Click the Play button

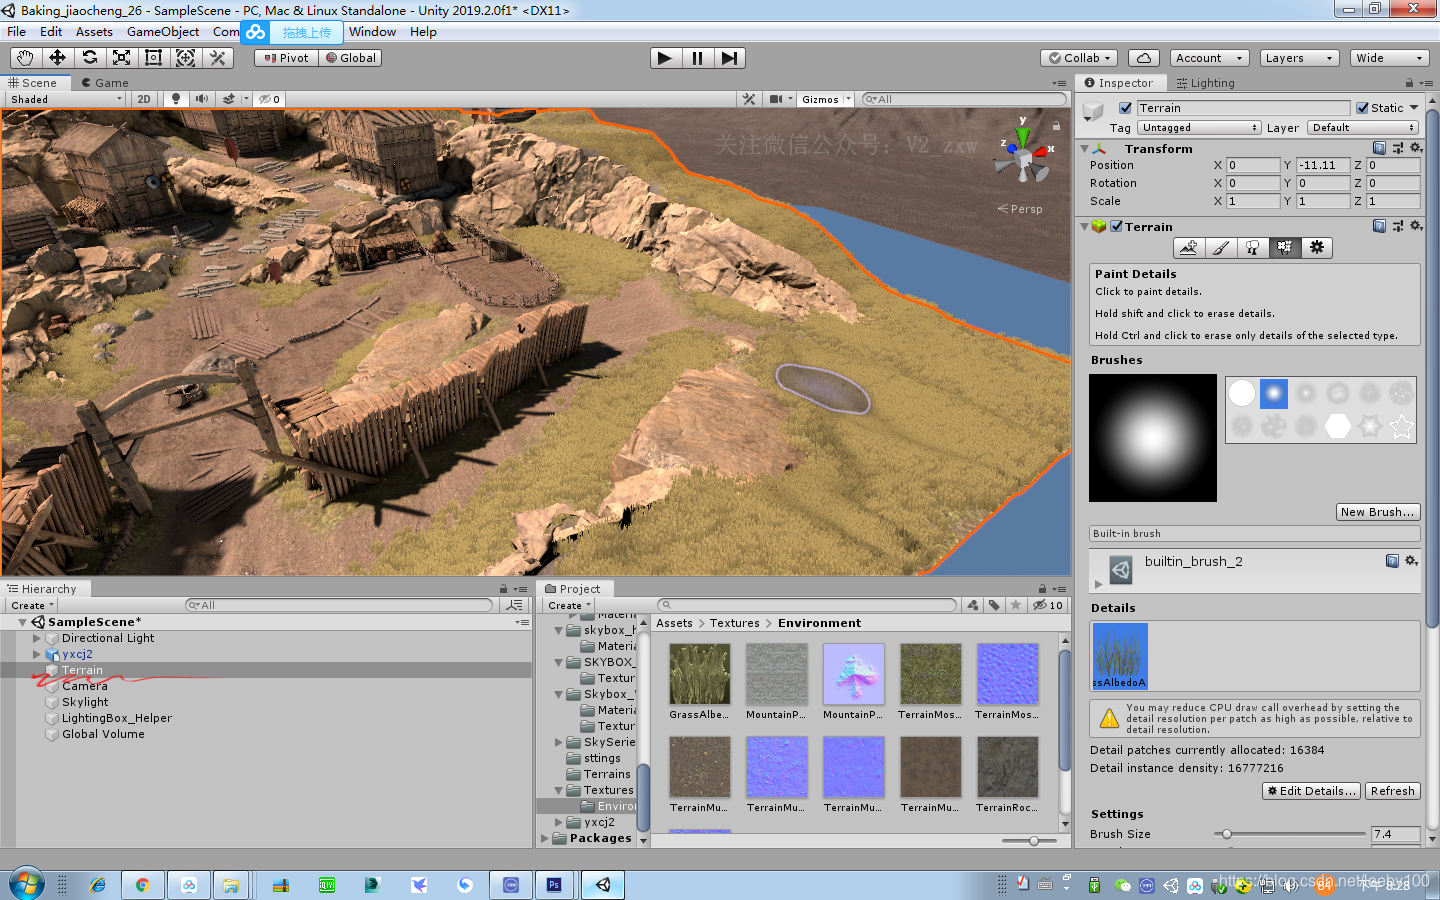[664, 58]
